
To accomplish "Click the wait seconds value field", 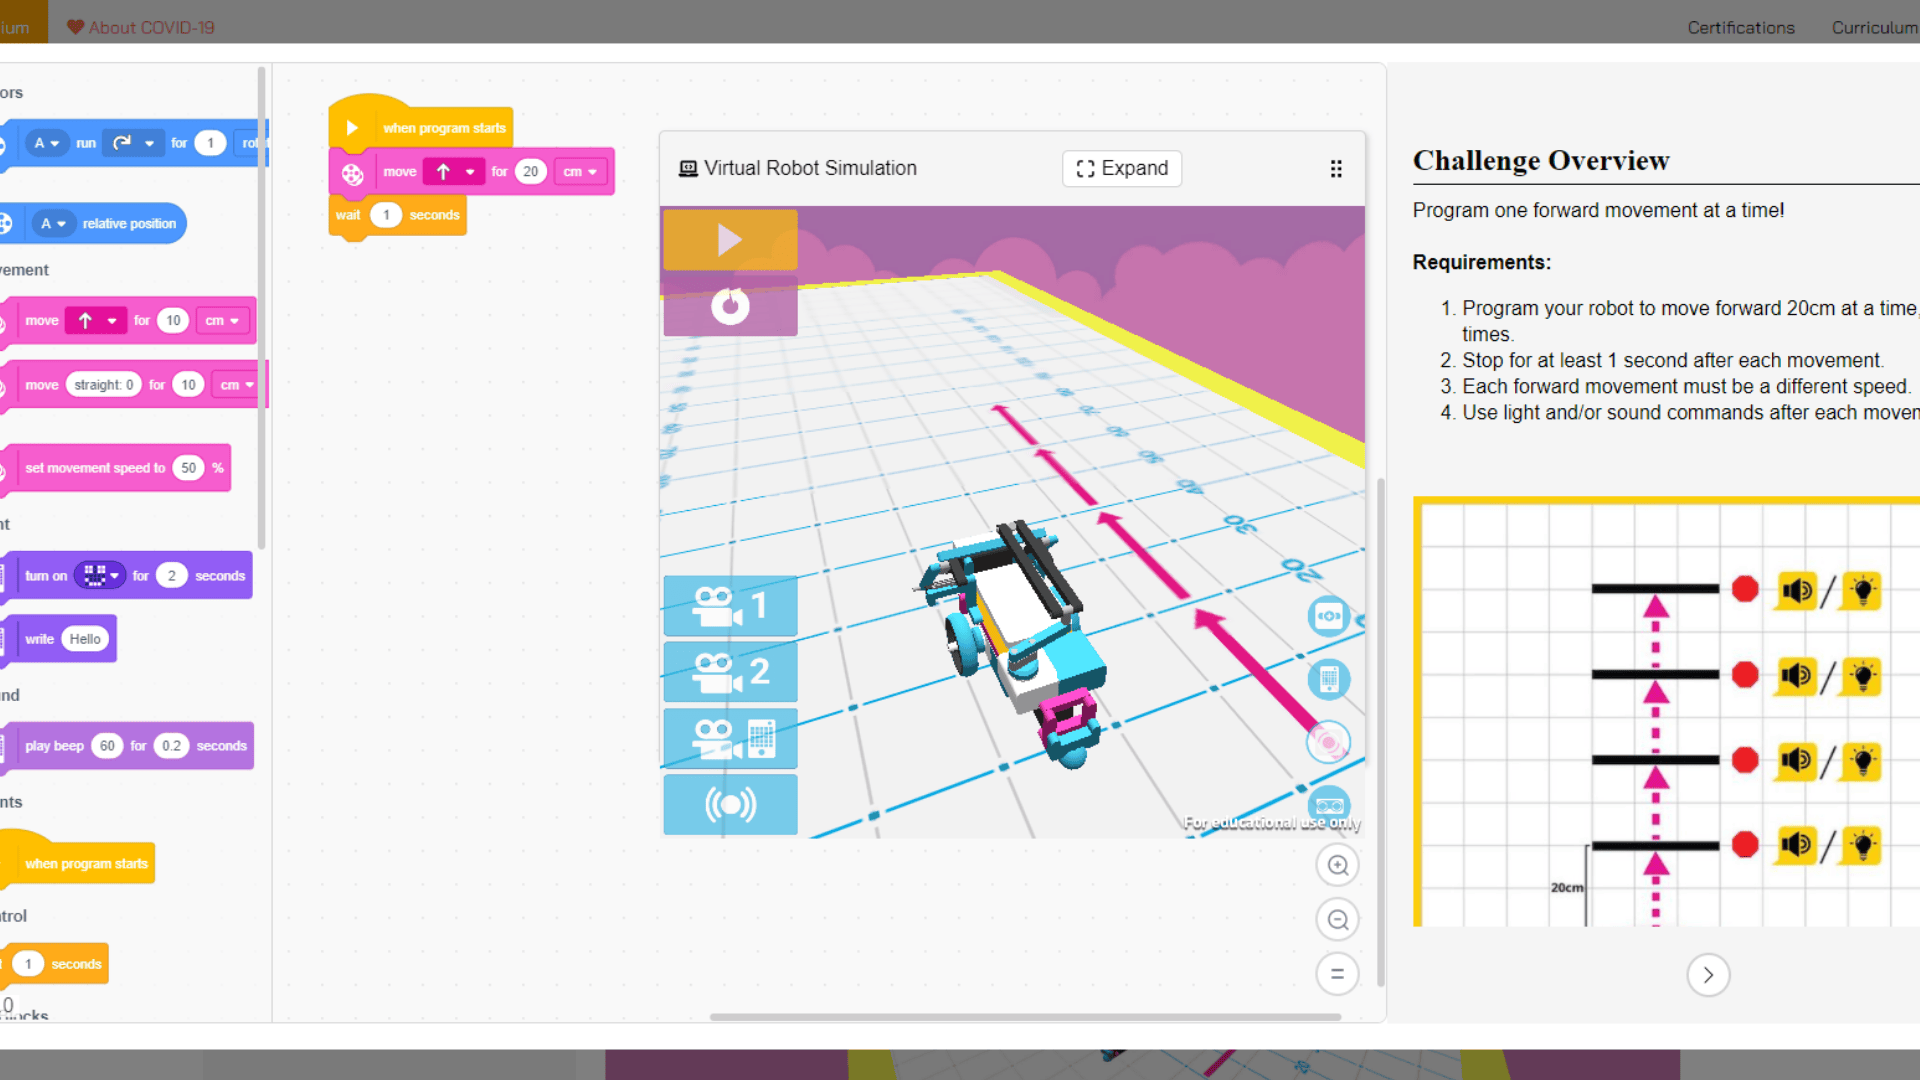I will point(386,215).
